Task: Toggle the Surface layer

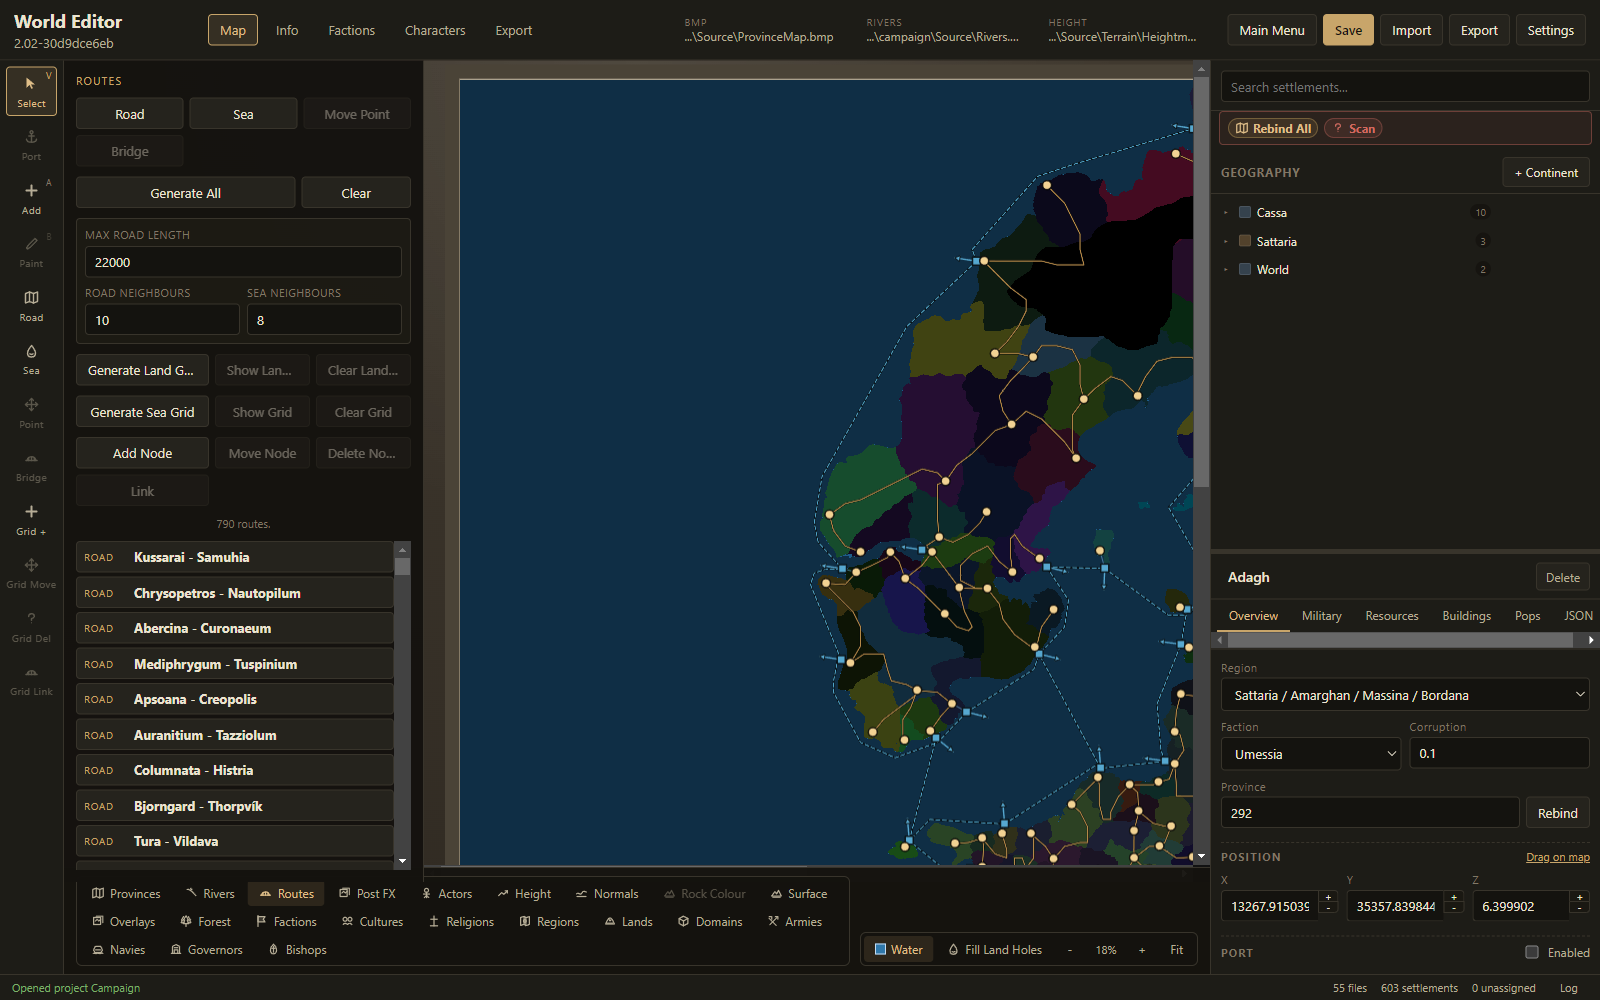Action: point(799,894)
